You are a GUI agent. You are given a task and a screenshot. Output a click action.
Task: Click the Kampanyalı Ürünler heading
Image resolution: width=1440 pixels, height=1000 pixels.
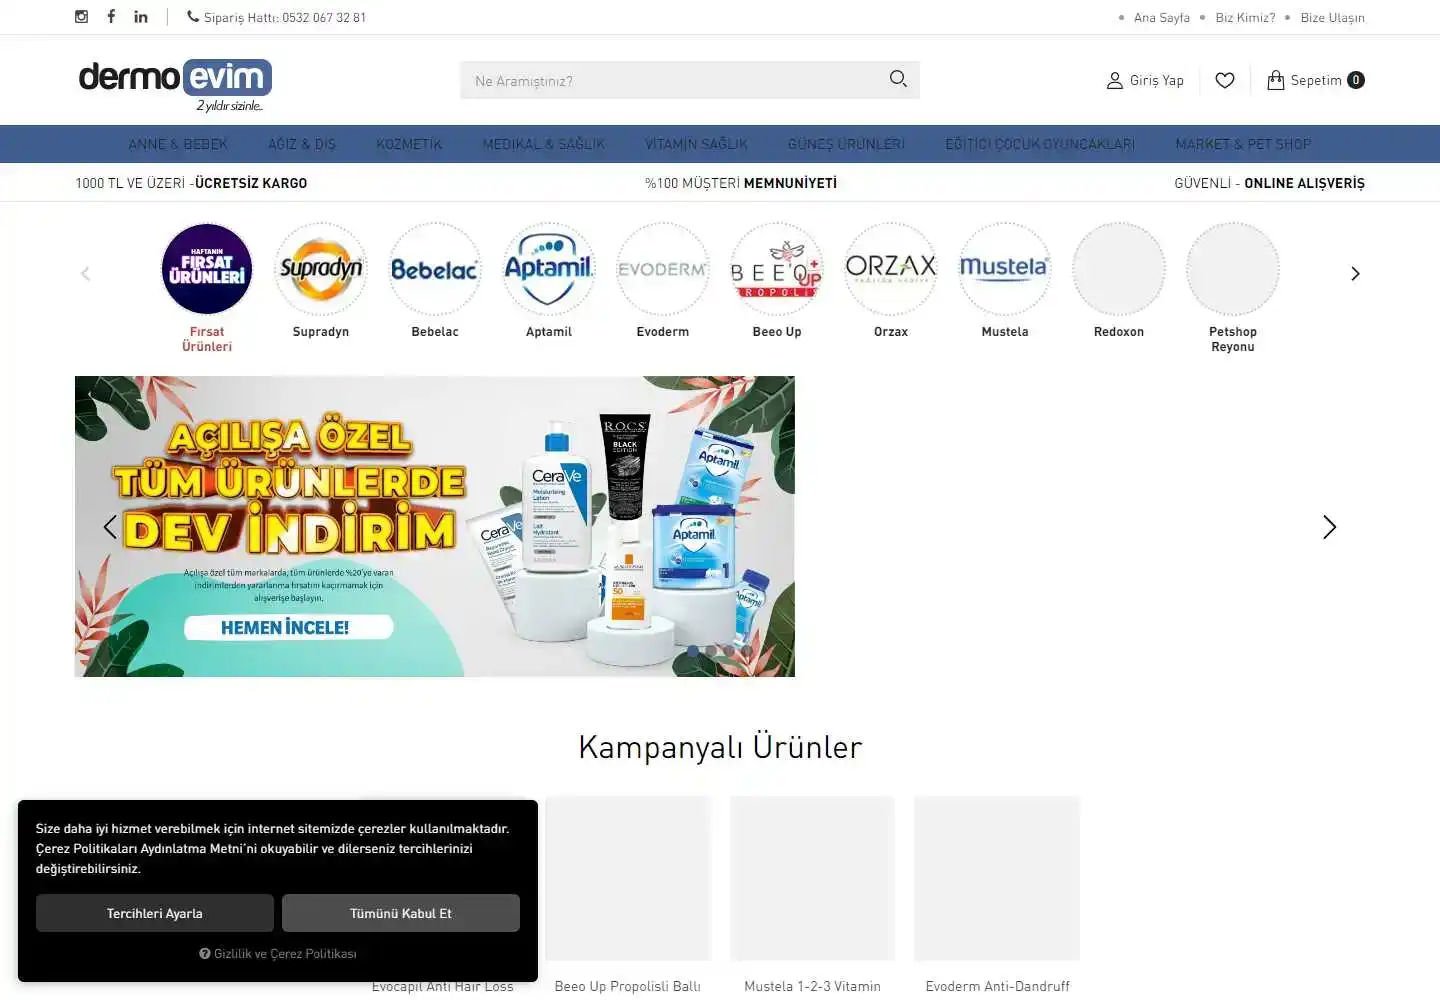[x=720, y=747]
